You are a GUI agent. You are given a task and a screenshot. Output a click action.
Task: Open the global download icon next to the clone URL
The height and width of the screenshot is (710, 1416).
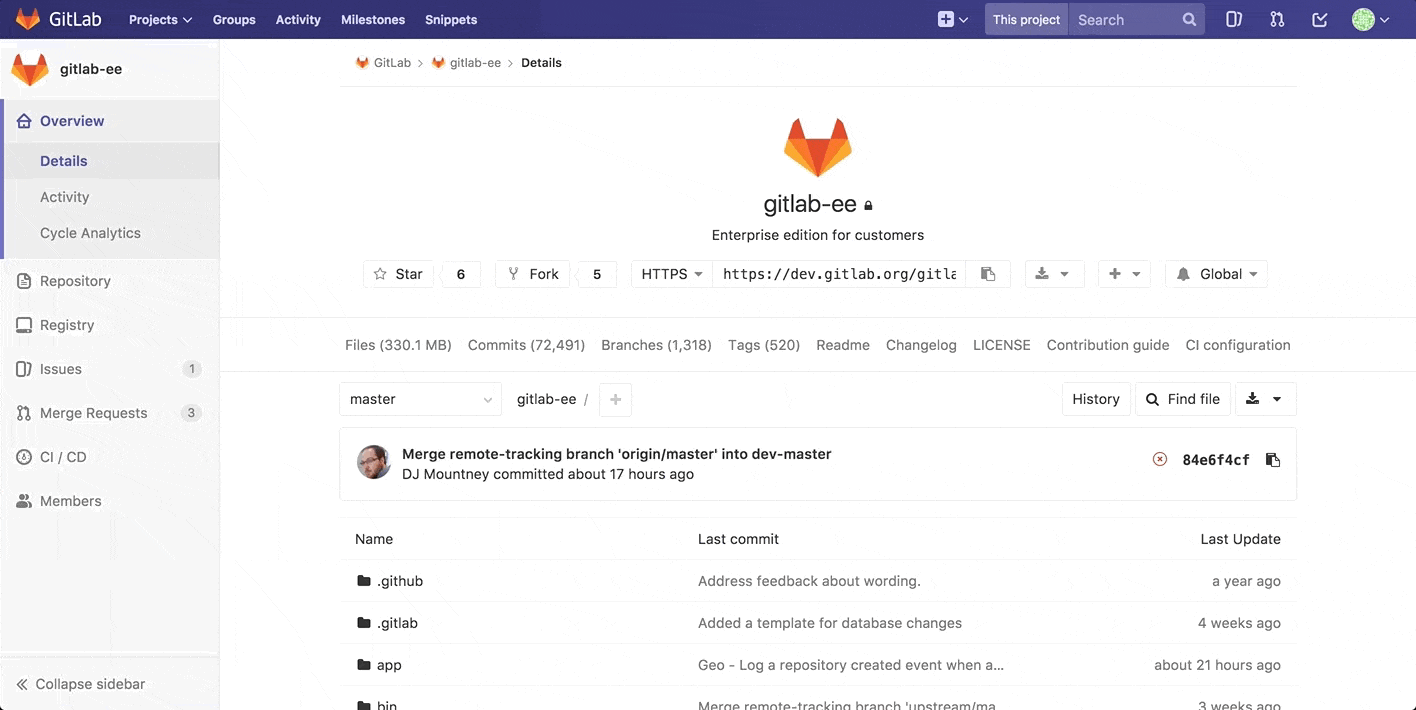[1054, 273]
